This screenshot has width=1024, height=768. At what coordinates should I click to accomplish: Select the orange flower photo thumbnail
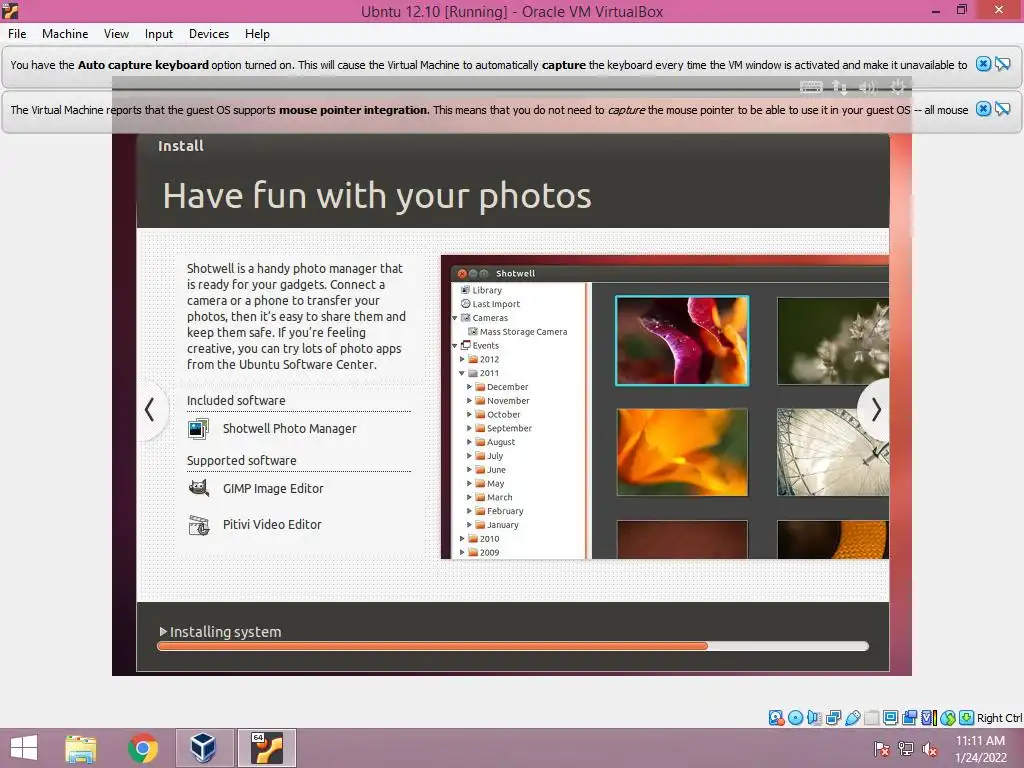point(682,452)
